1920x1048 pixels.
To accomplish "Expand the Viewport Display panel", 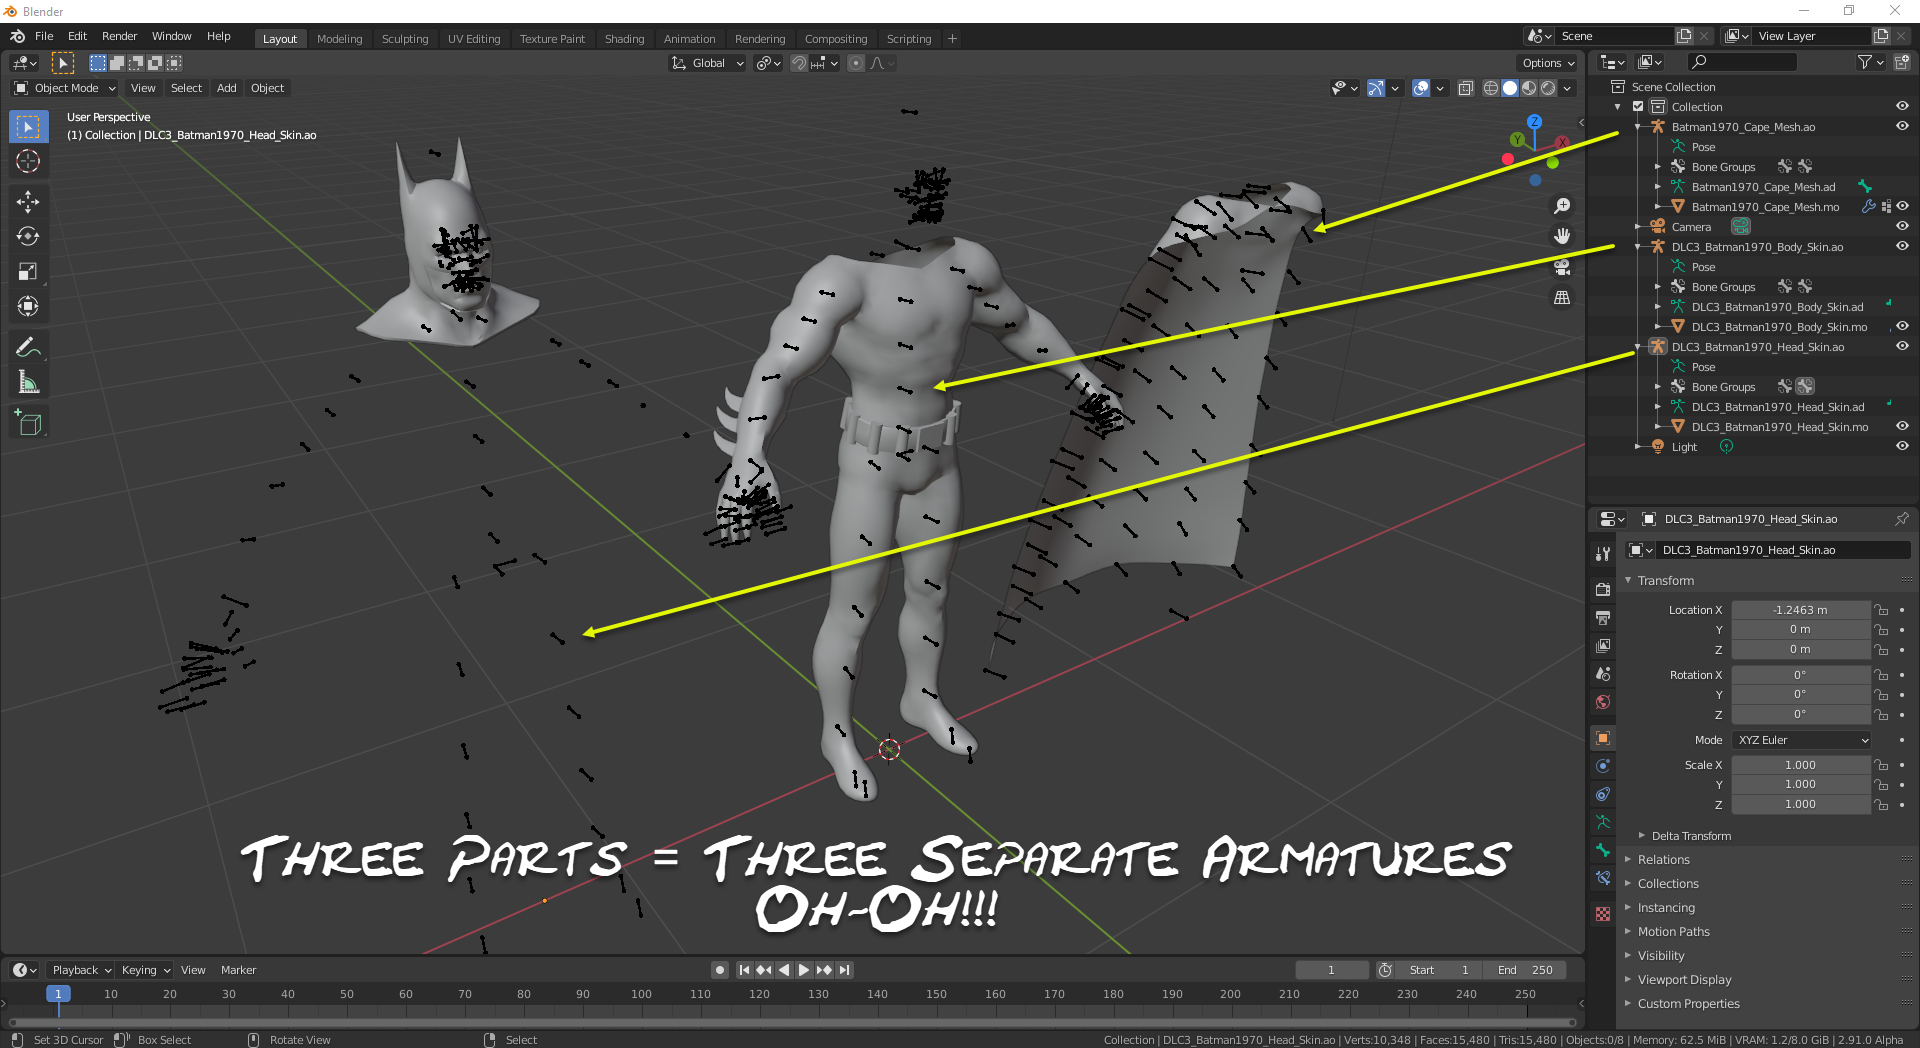I will [1684, 980].
